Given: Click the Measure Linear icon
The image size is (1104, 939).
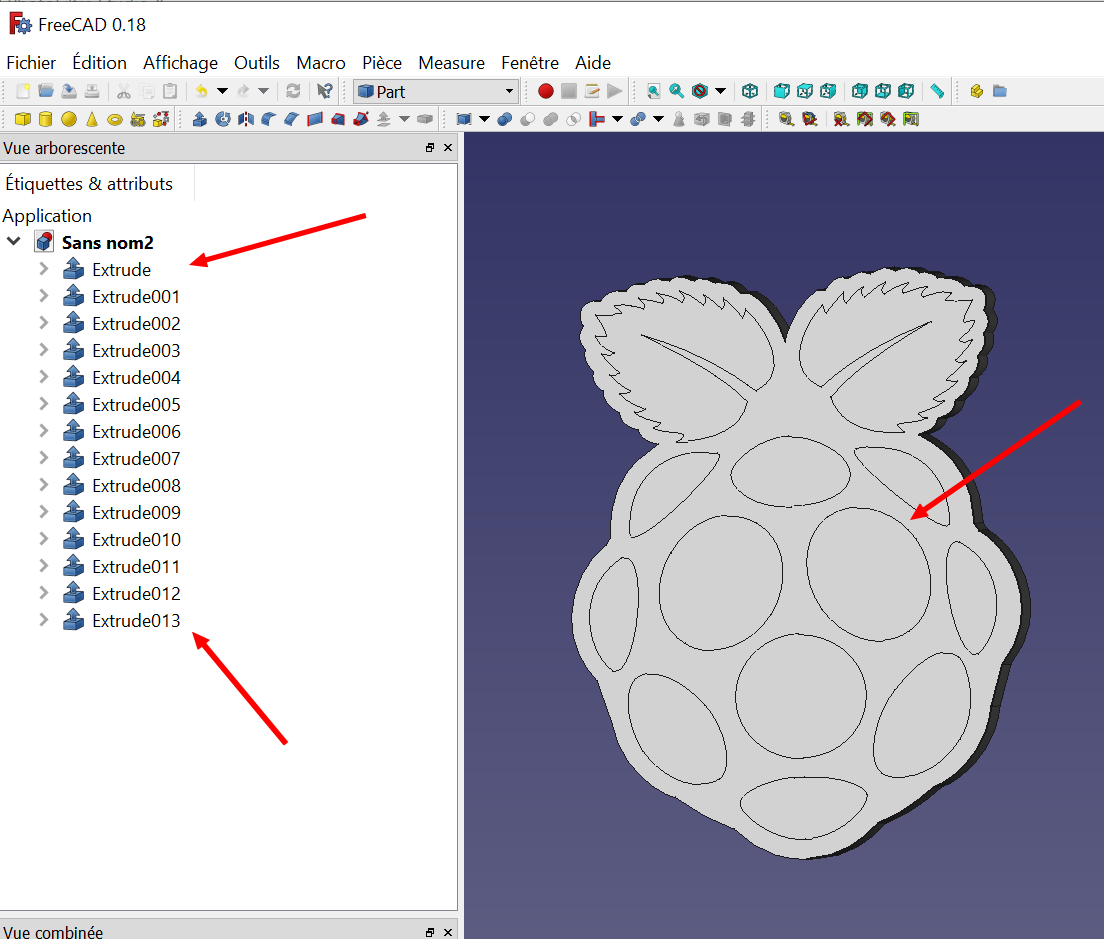Looking at the screenshot, I should tap(786, 120).
